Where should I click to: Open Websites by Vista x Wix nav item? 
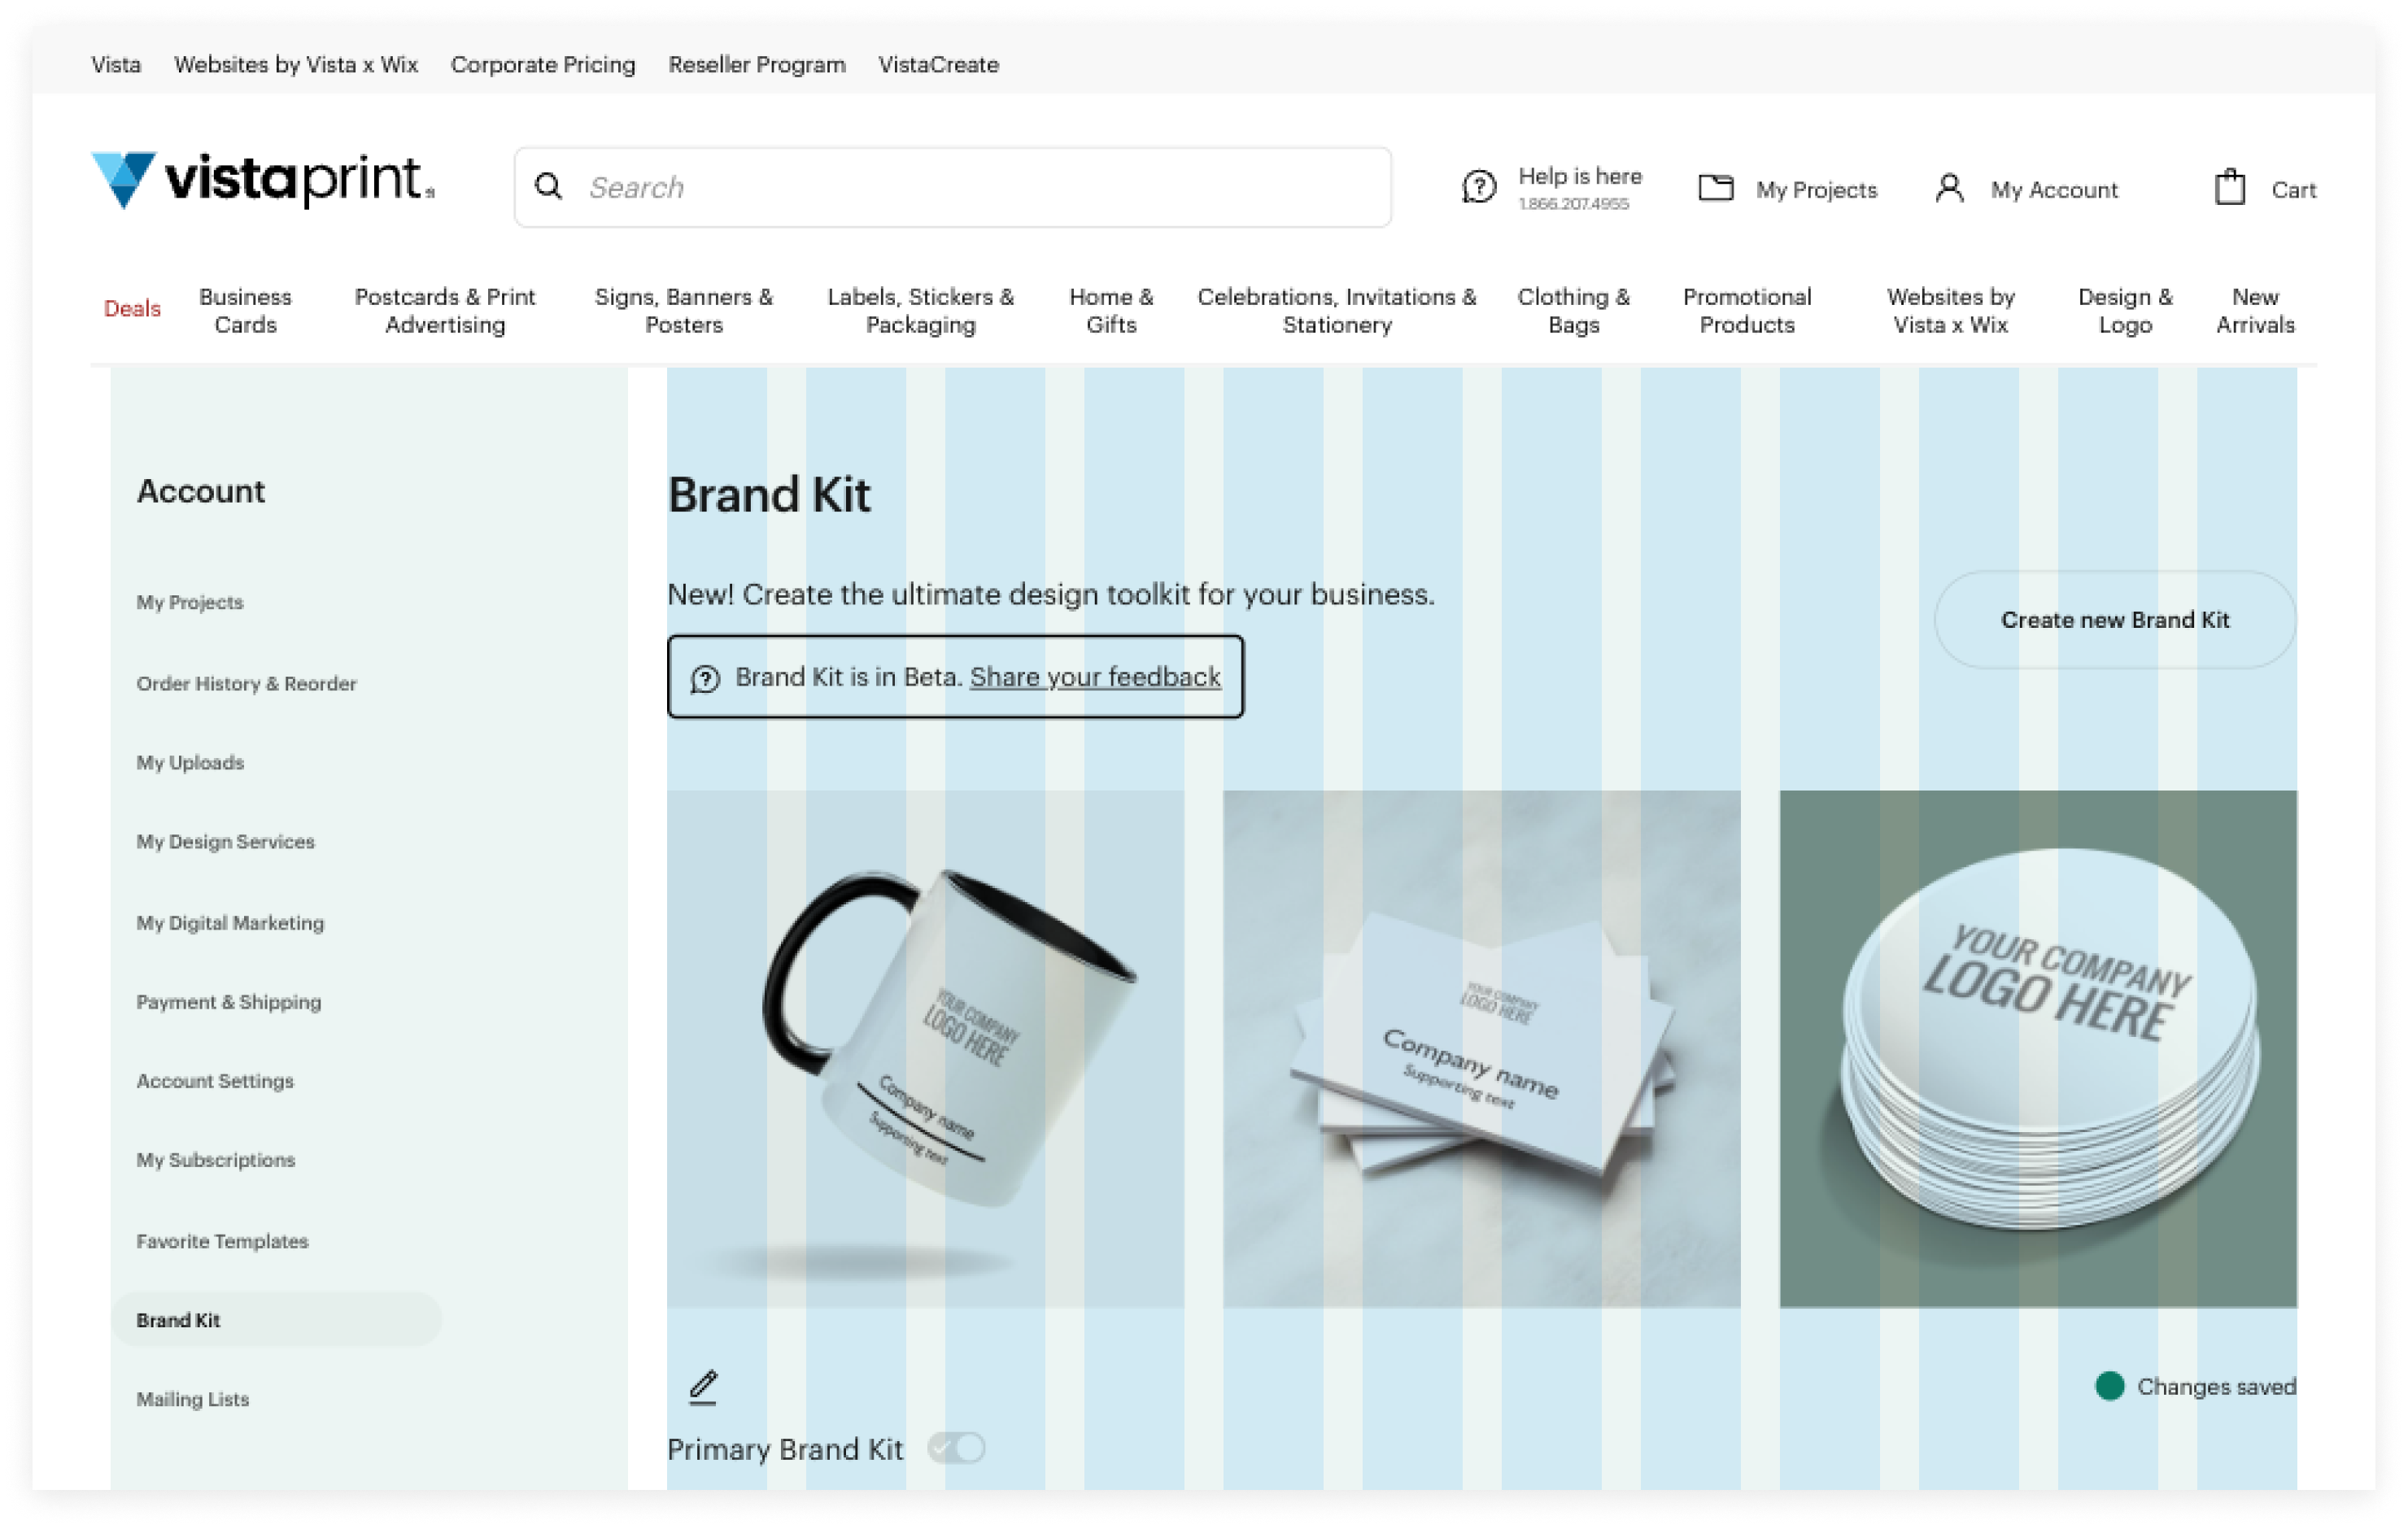tap(1951, 311)
